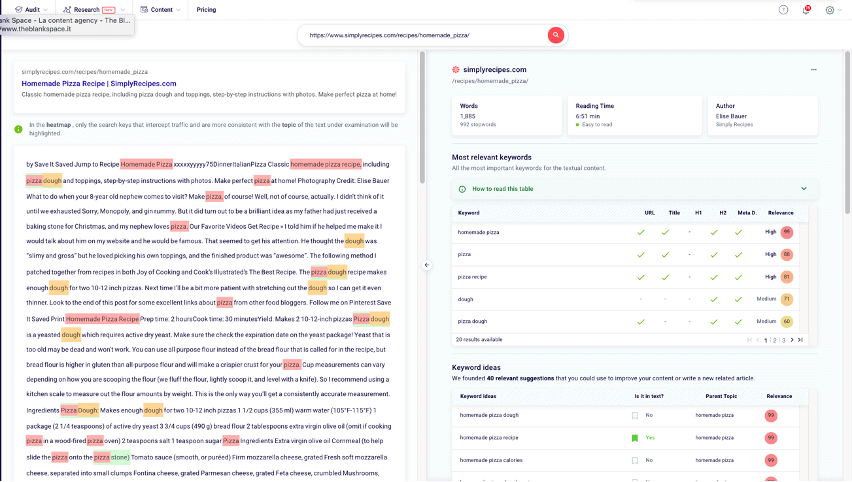Select page 1 of keyword results
The height and width of the screenshot is (482, 852).
tap(766, 340)
